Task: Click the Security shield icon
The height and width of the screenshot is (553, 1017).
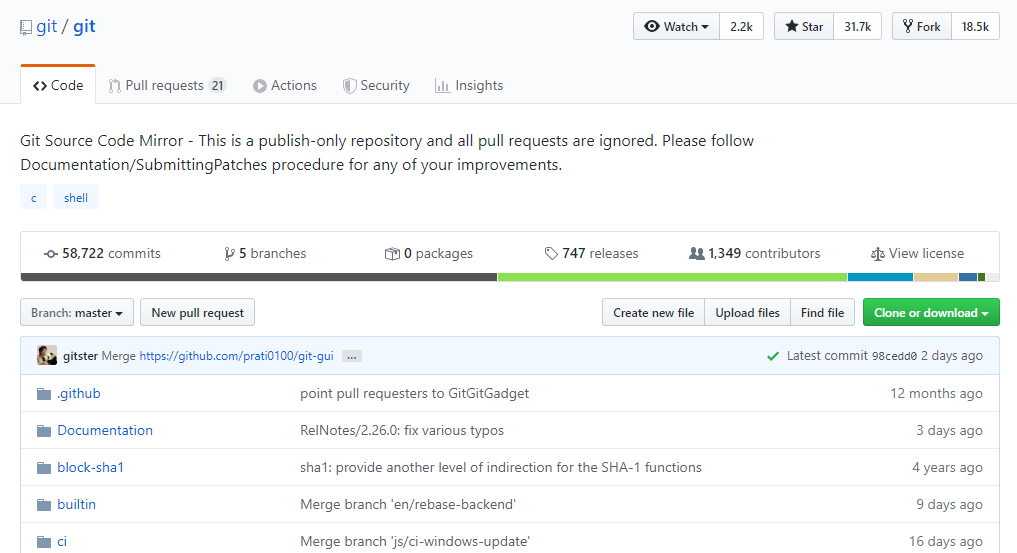Action: (350, 86)
